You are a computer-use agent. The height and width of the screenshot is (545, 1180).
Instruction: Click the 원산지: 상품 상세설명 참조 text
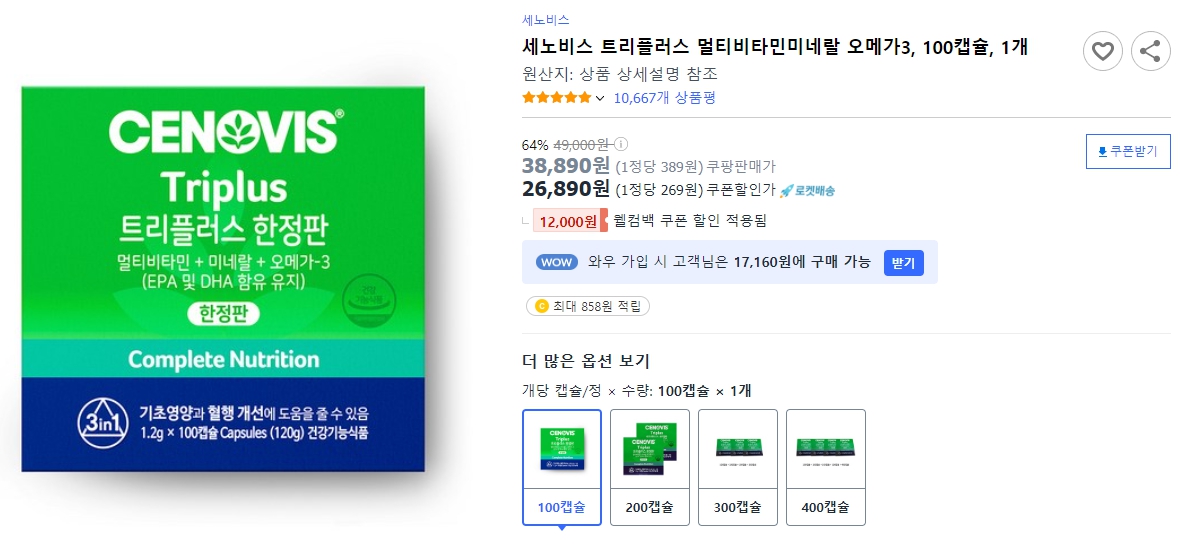click(x=620, y=74)
